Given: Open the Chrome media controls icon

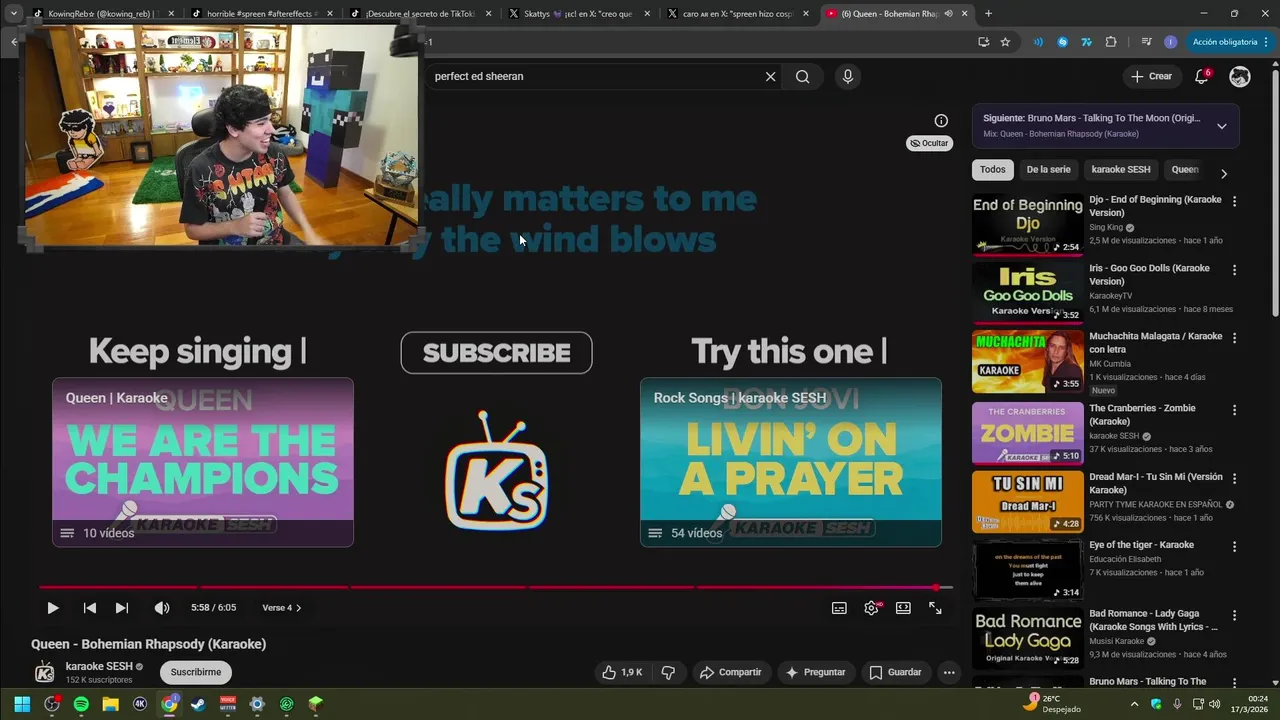Looking at the screenshot, I should coord(1146,42).
